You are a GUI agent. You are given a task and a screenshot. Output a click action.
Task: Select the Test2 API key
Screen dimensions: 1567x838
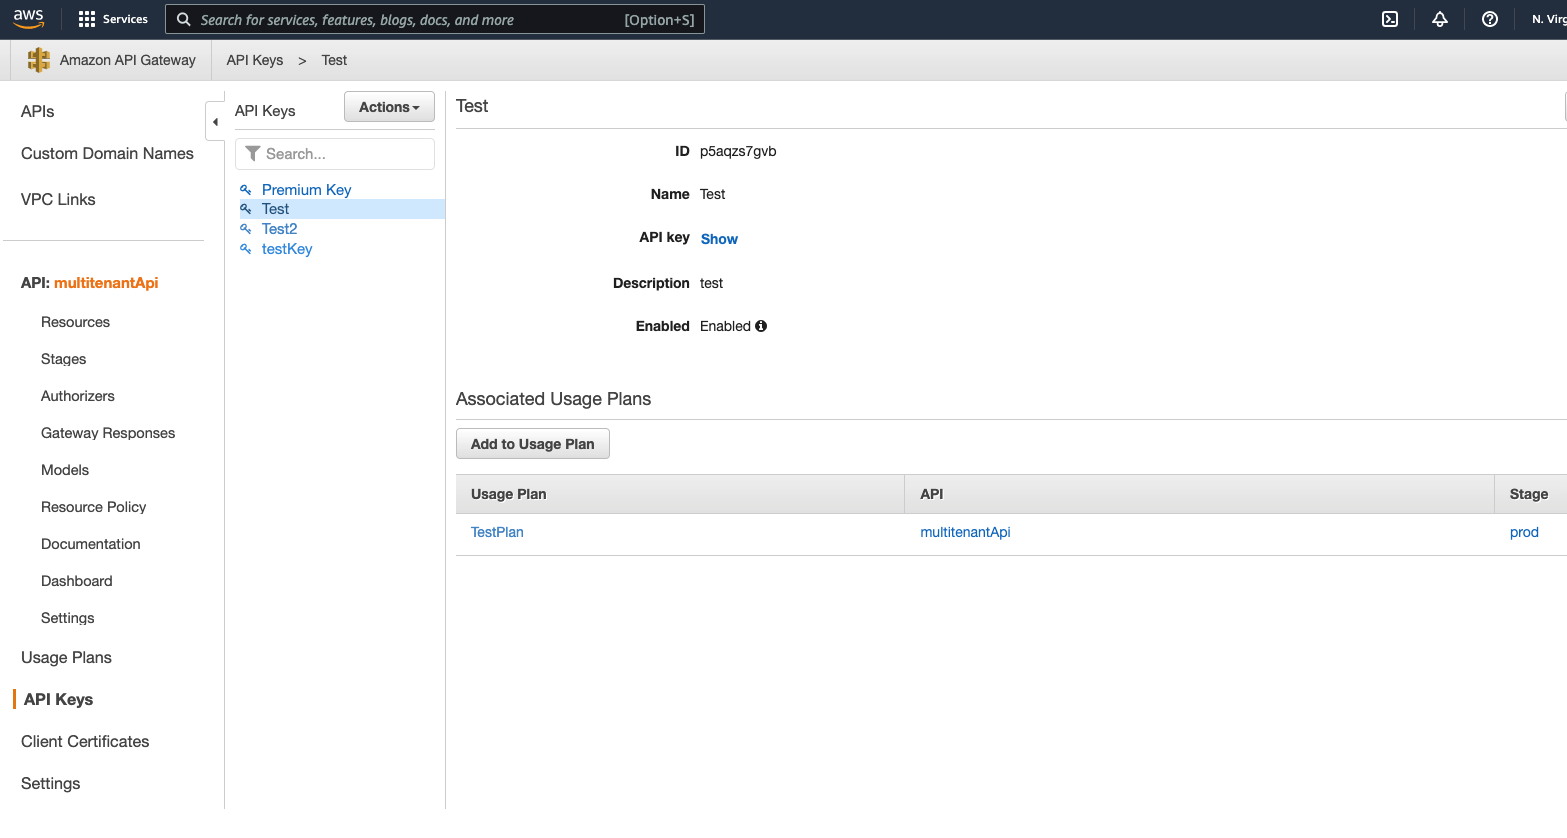coord(279,228)
